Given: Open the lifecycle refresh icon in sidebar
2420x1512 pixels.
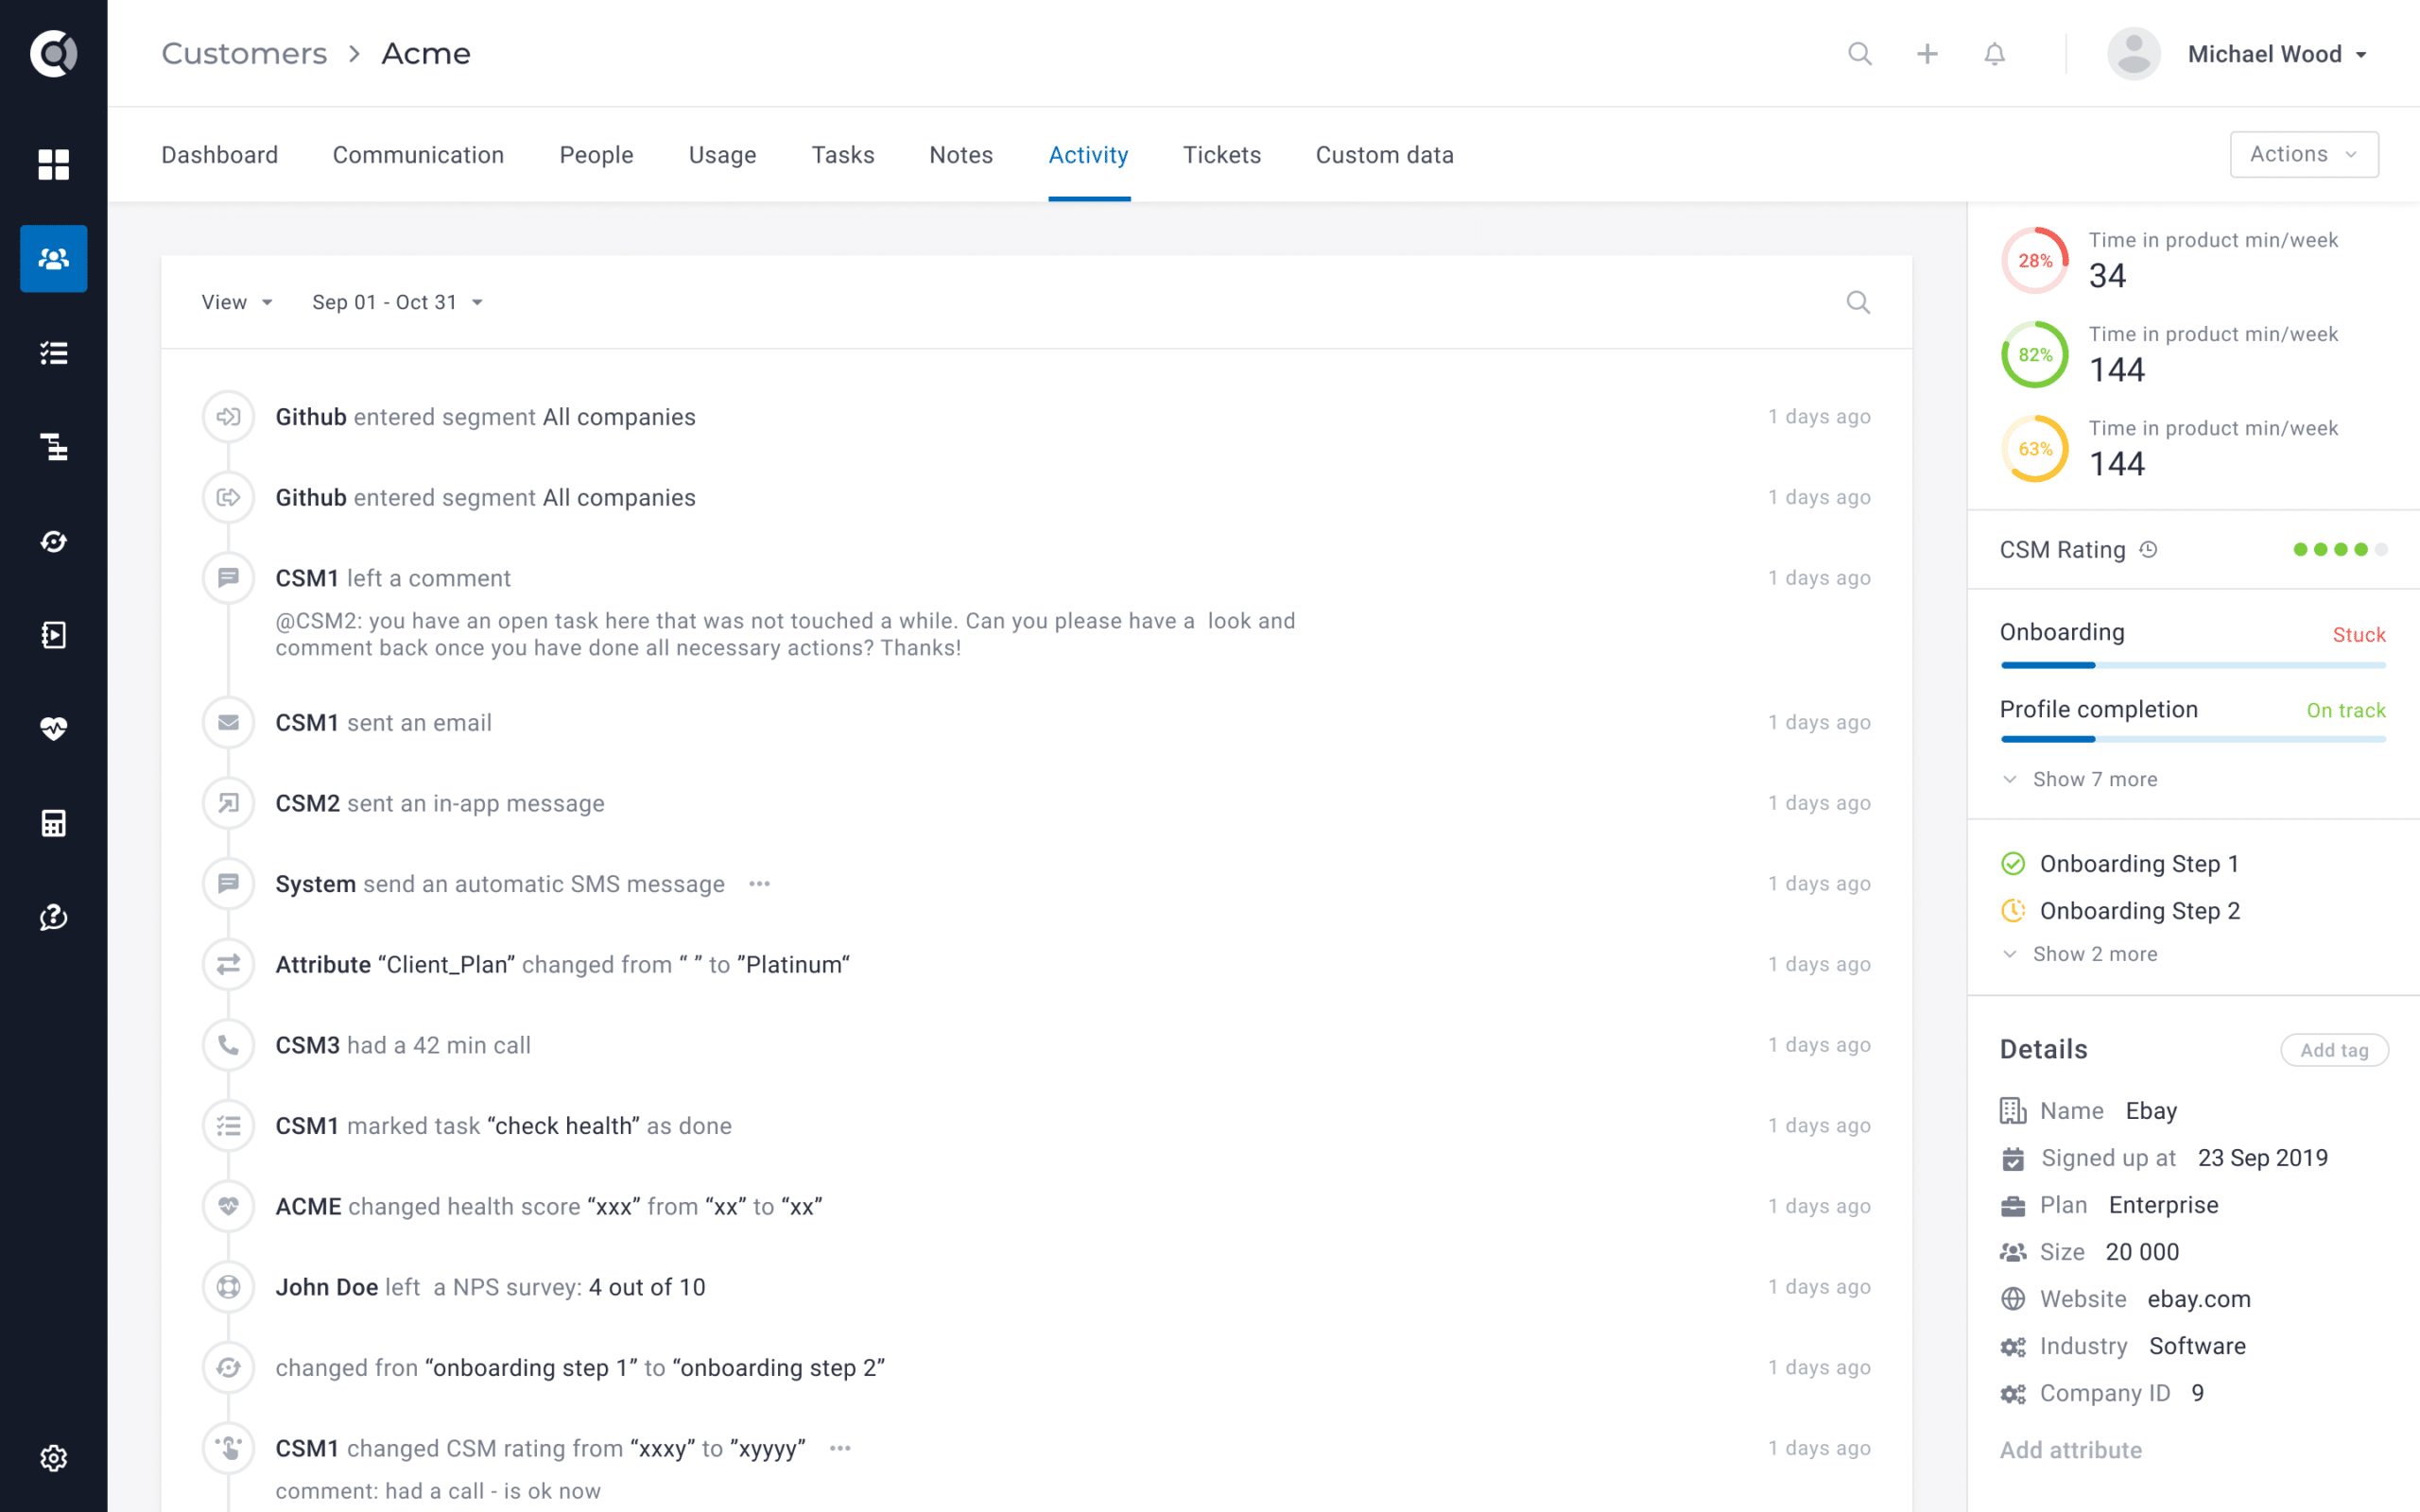Looking at the screenshot, I should coord(53,541).
